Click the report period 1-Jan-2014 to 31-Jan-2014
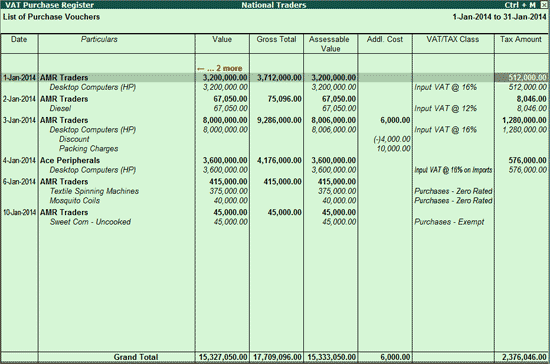 (x=499, y=17)
